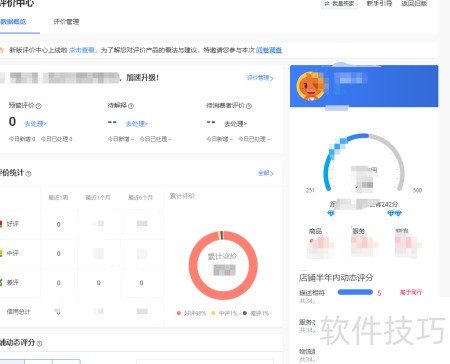Click the 描述相符 blue score bar
The width and height of the screenshot is (450, 364).
tap(355, 292)
